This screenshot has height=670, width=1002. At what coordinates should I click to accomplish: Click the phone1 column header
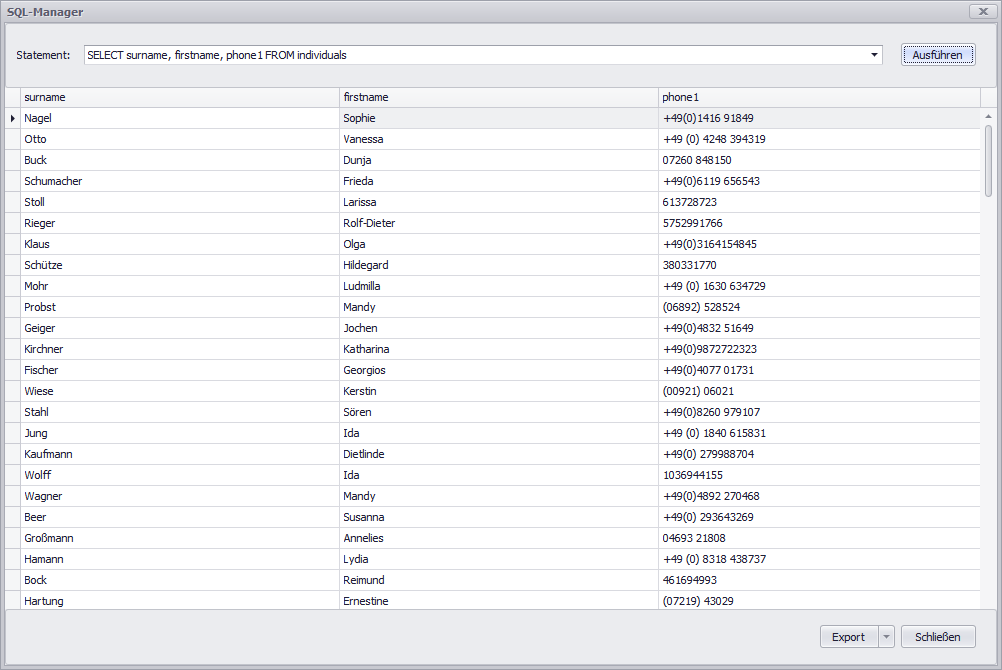(x=818, y=97)
